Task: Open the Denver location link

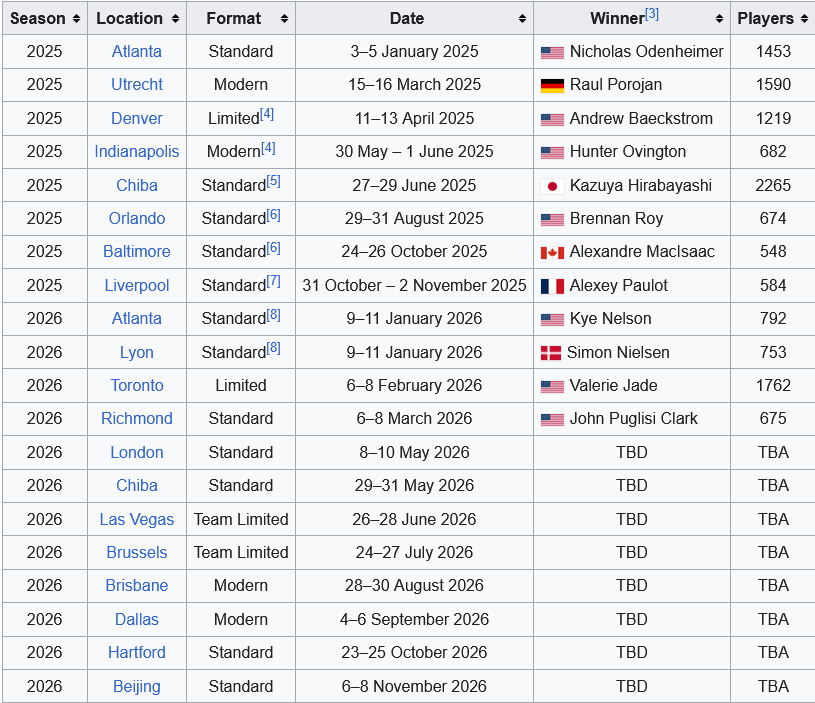Action: [x=137, y=118]
